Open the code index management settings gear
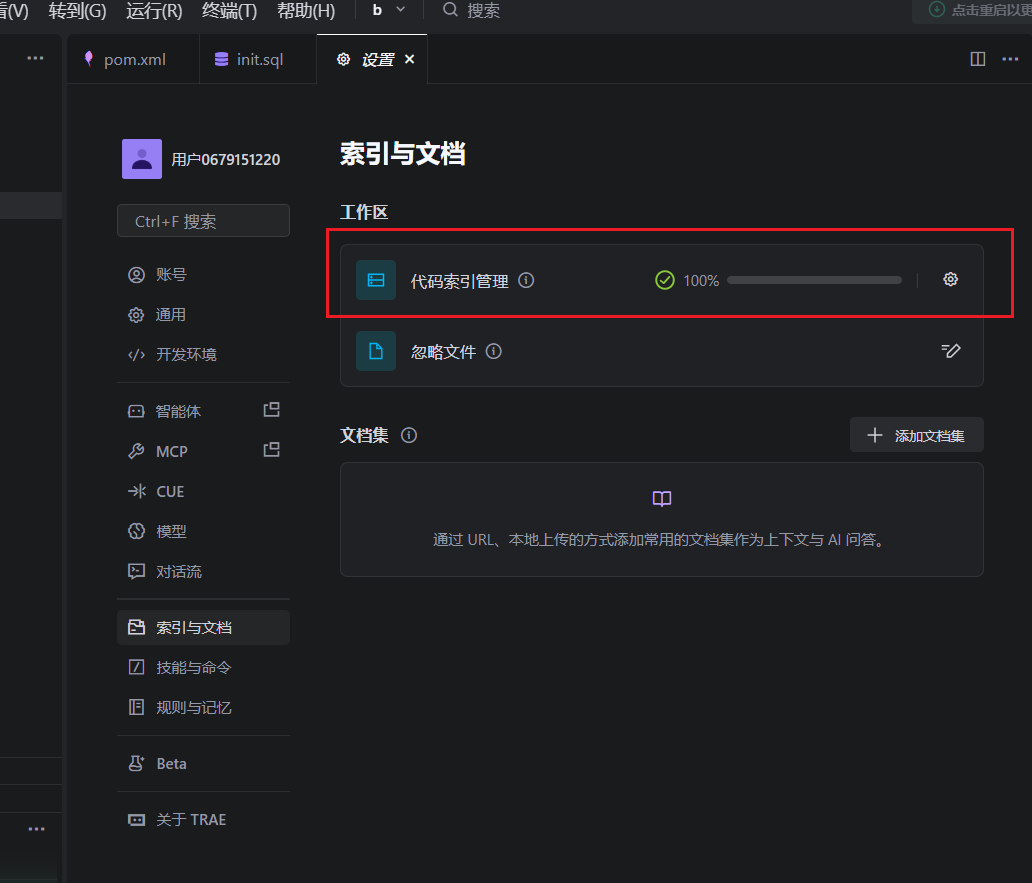1032x883 pixels. tap(950, 280)
